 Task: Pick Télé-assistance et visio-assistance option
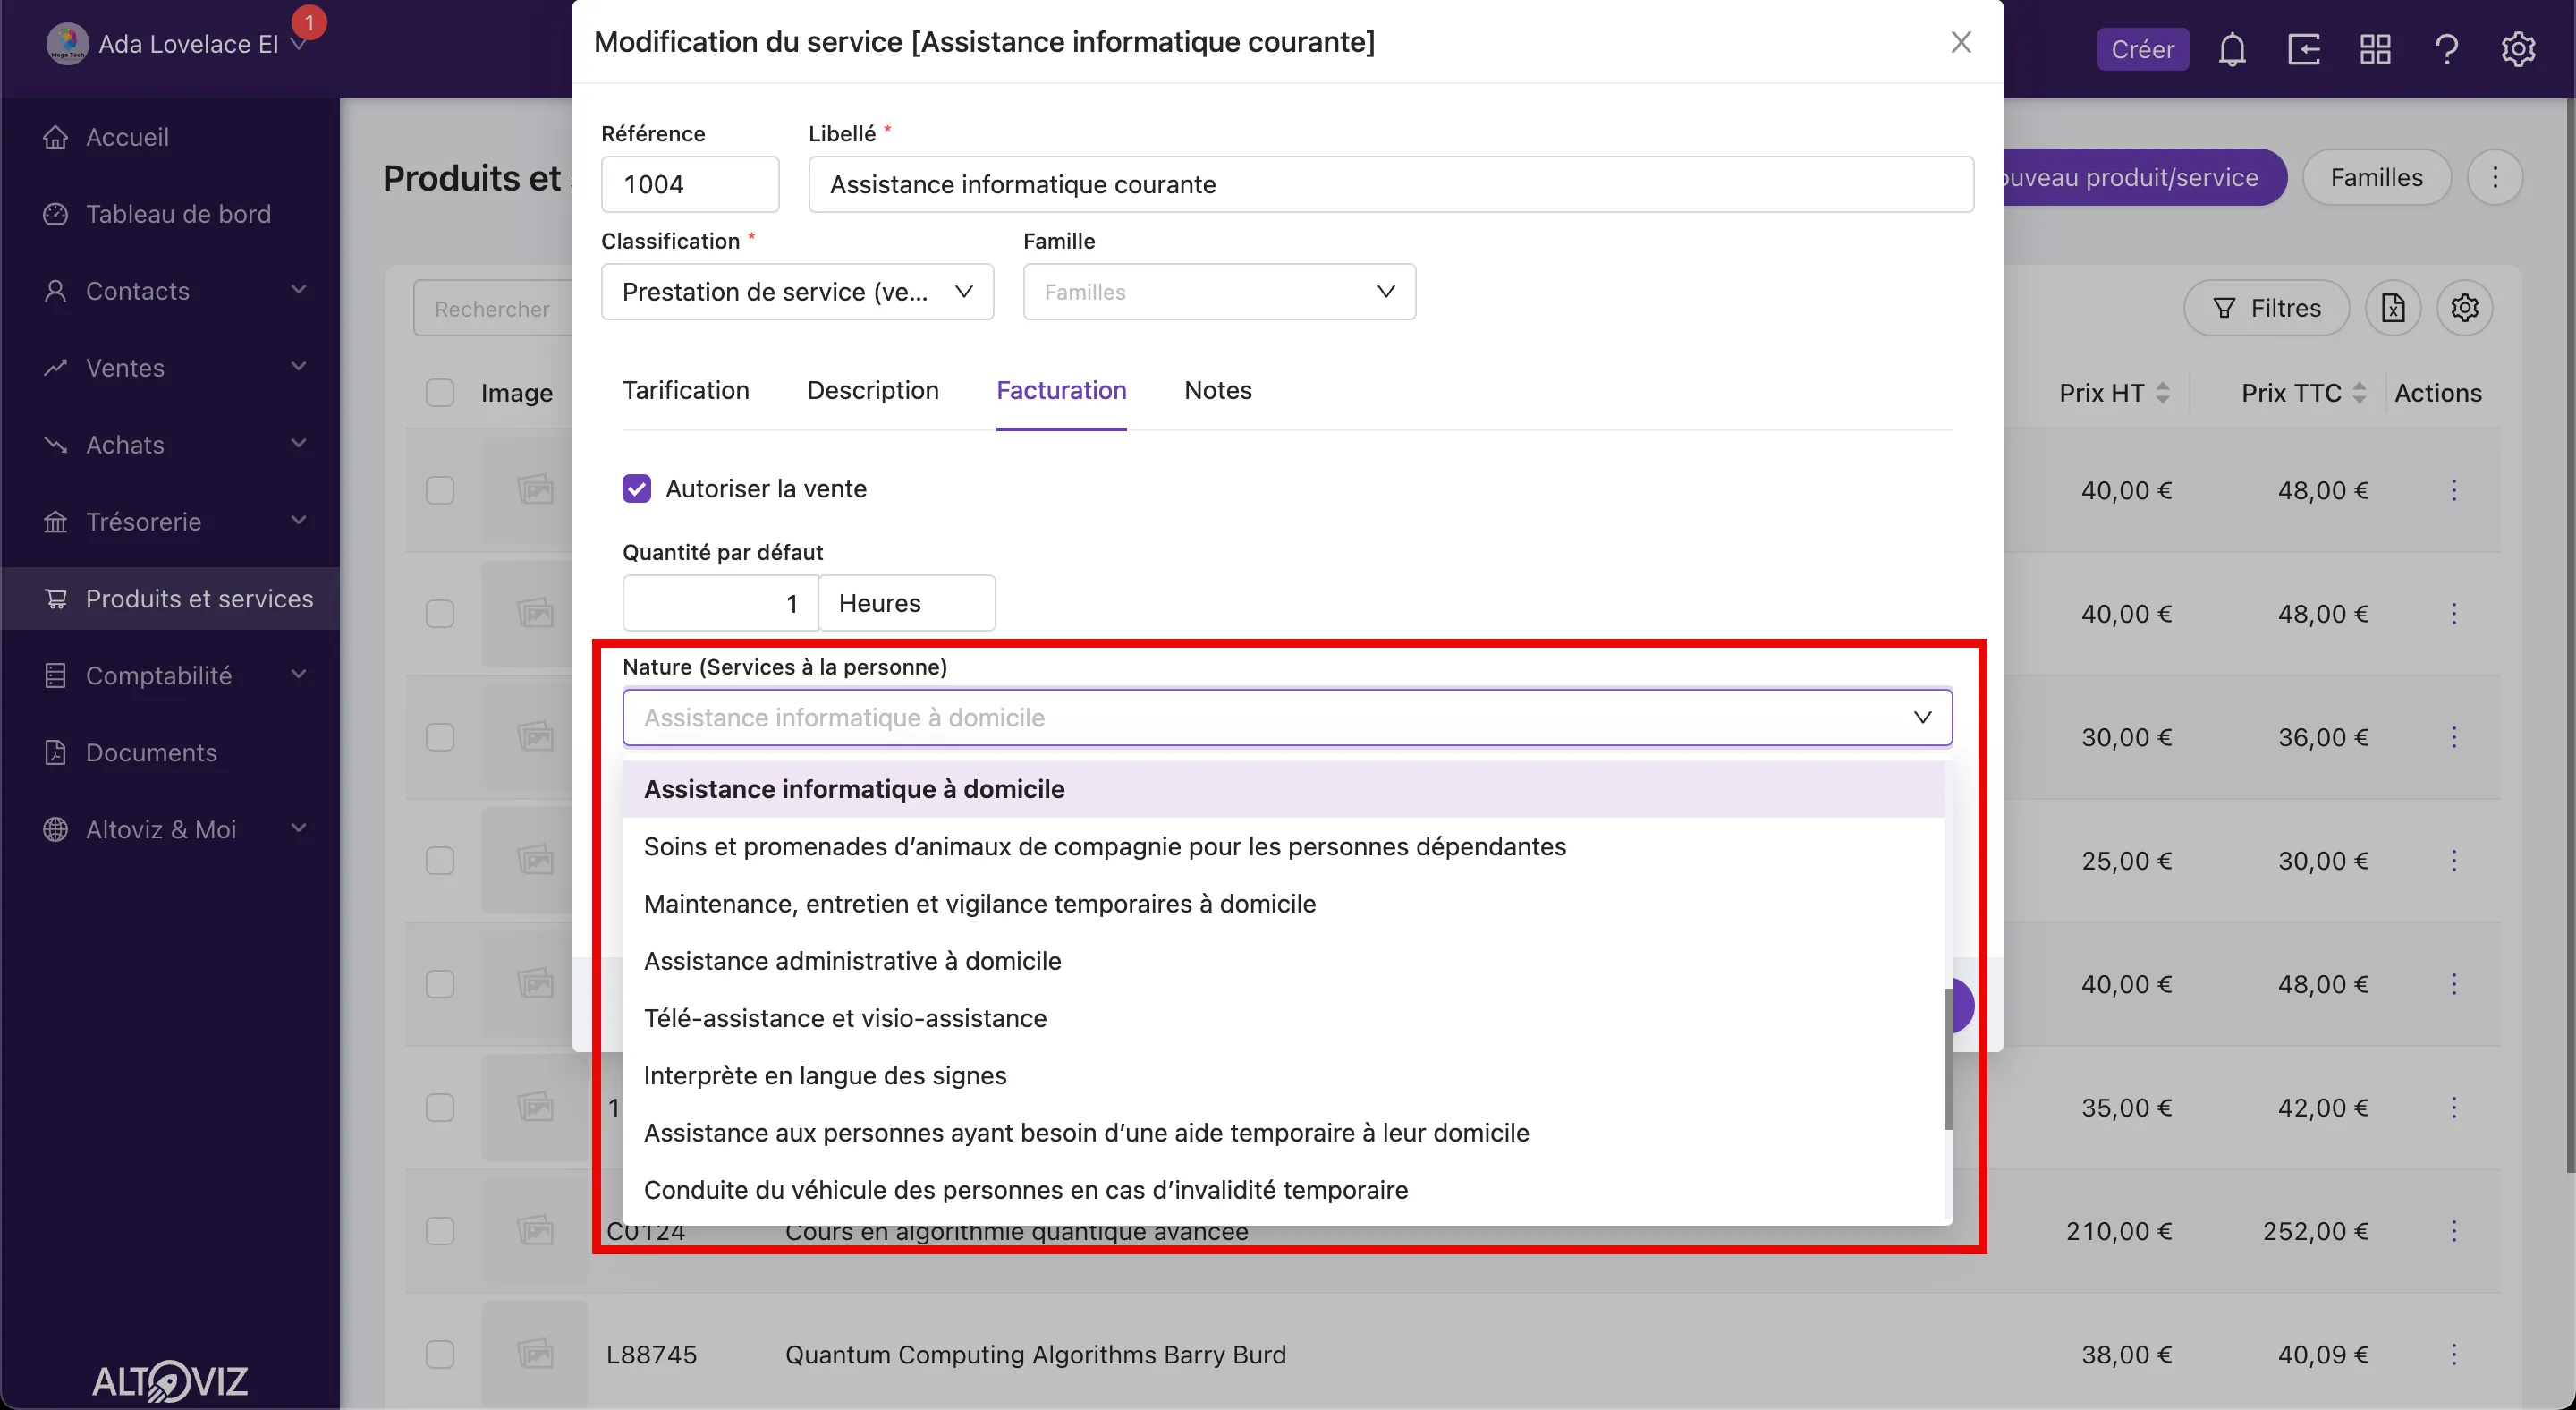1283,1018
